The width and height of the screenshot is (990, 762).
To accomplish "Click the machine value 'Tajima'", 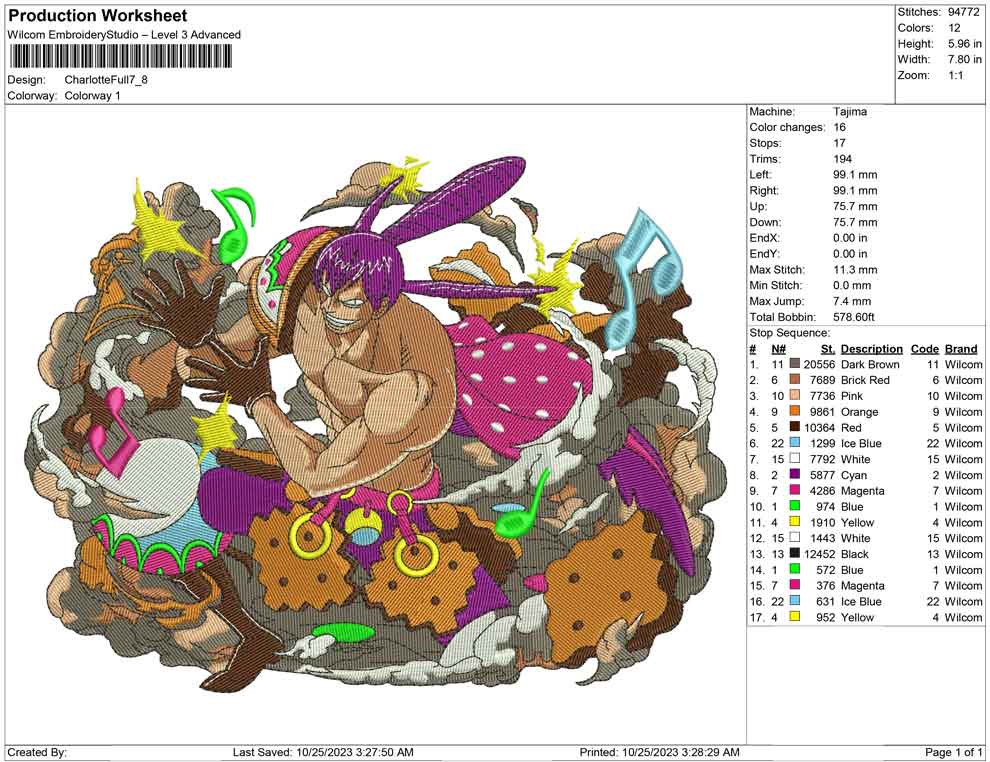I will 850,111.
